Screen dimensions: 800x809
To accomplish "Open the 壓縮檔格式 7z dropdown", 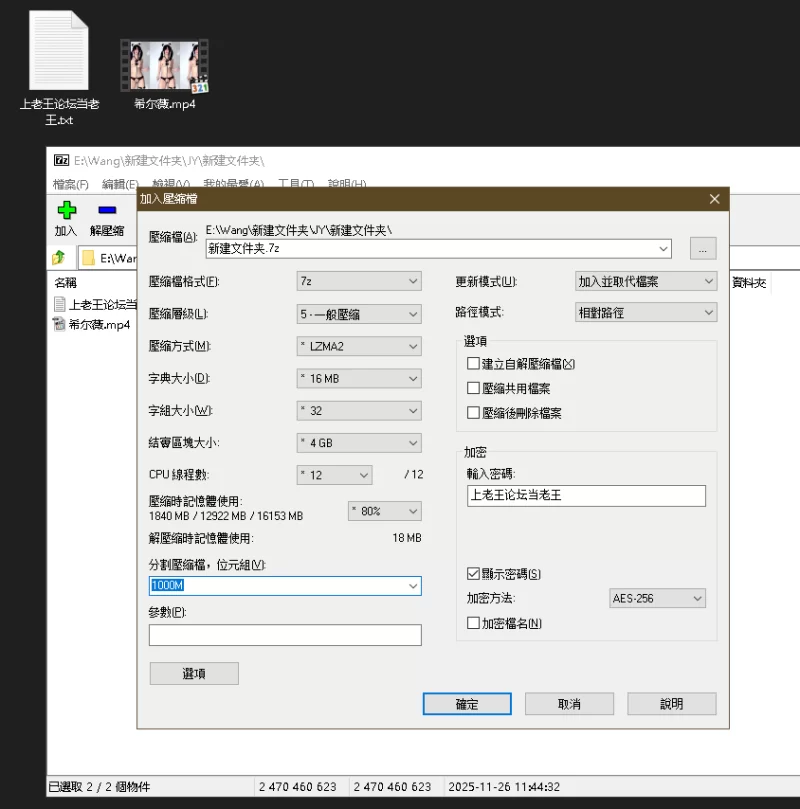I will 359,282.
